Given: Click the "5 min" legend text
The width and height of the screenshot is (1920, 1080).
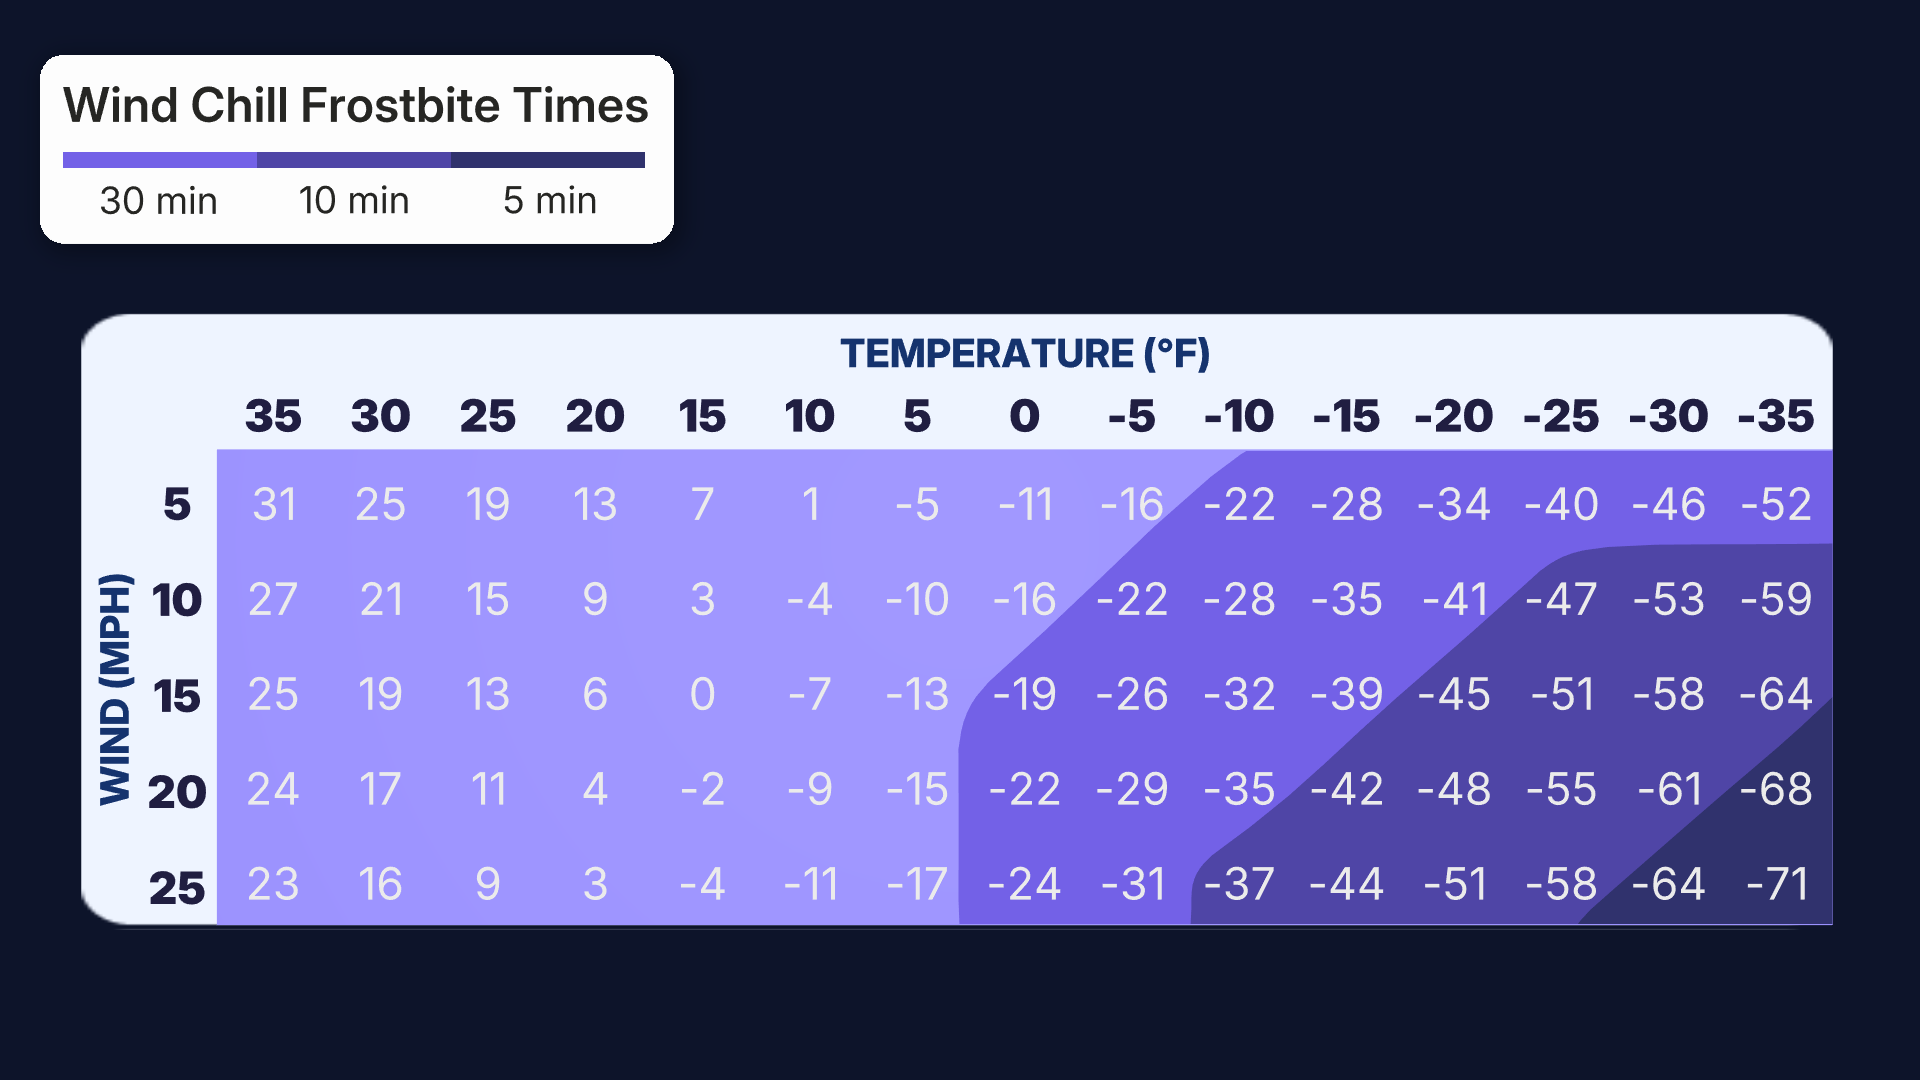Looking at the screenshot, I should click(549, 201).
